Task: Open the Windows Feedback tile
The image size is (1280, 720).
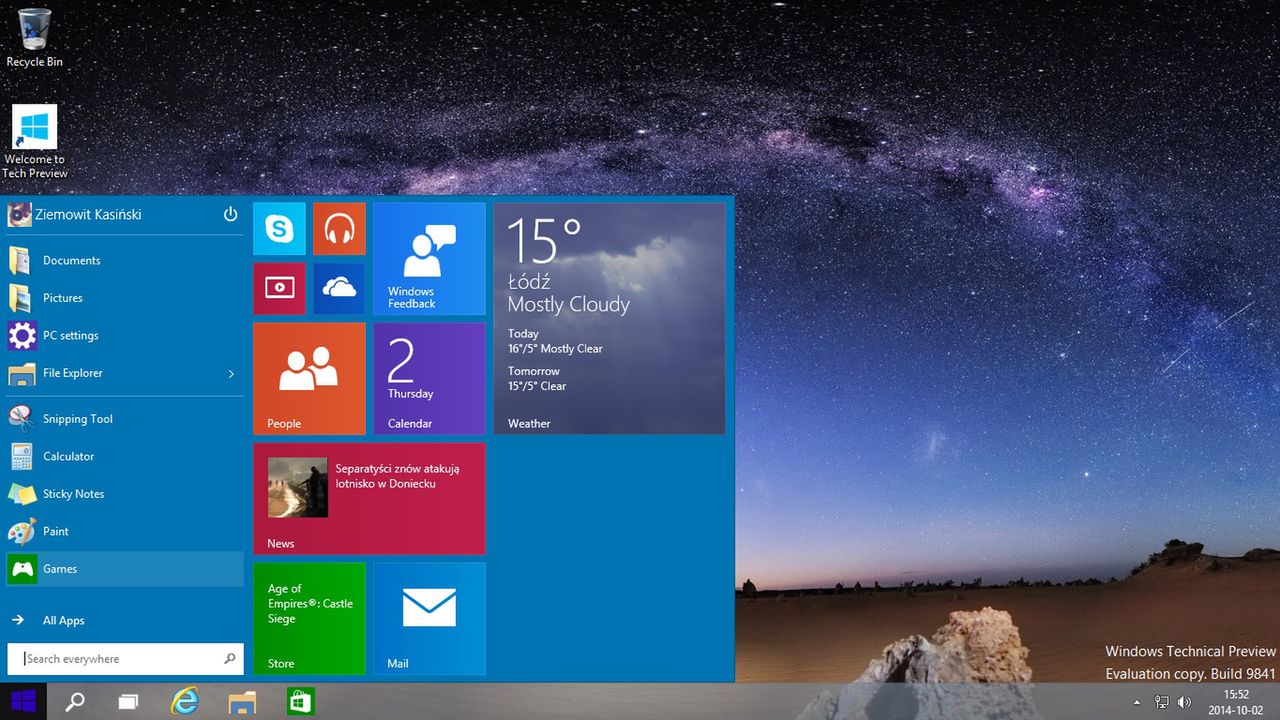Action: click(x=429, y=259)
